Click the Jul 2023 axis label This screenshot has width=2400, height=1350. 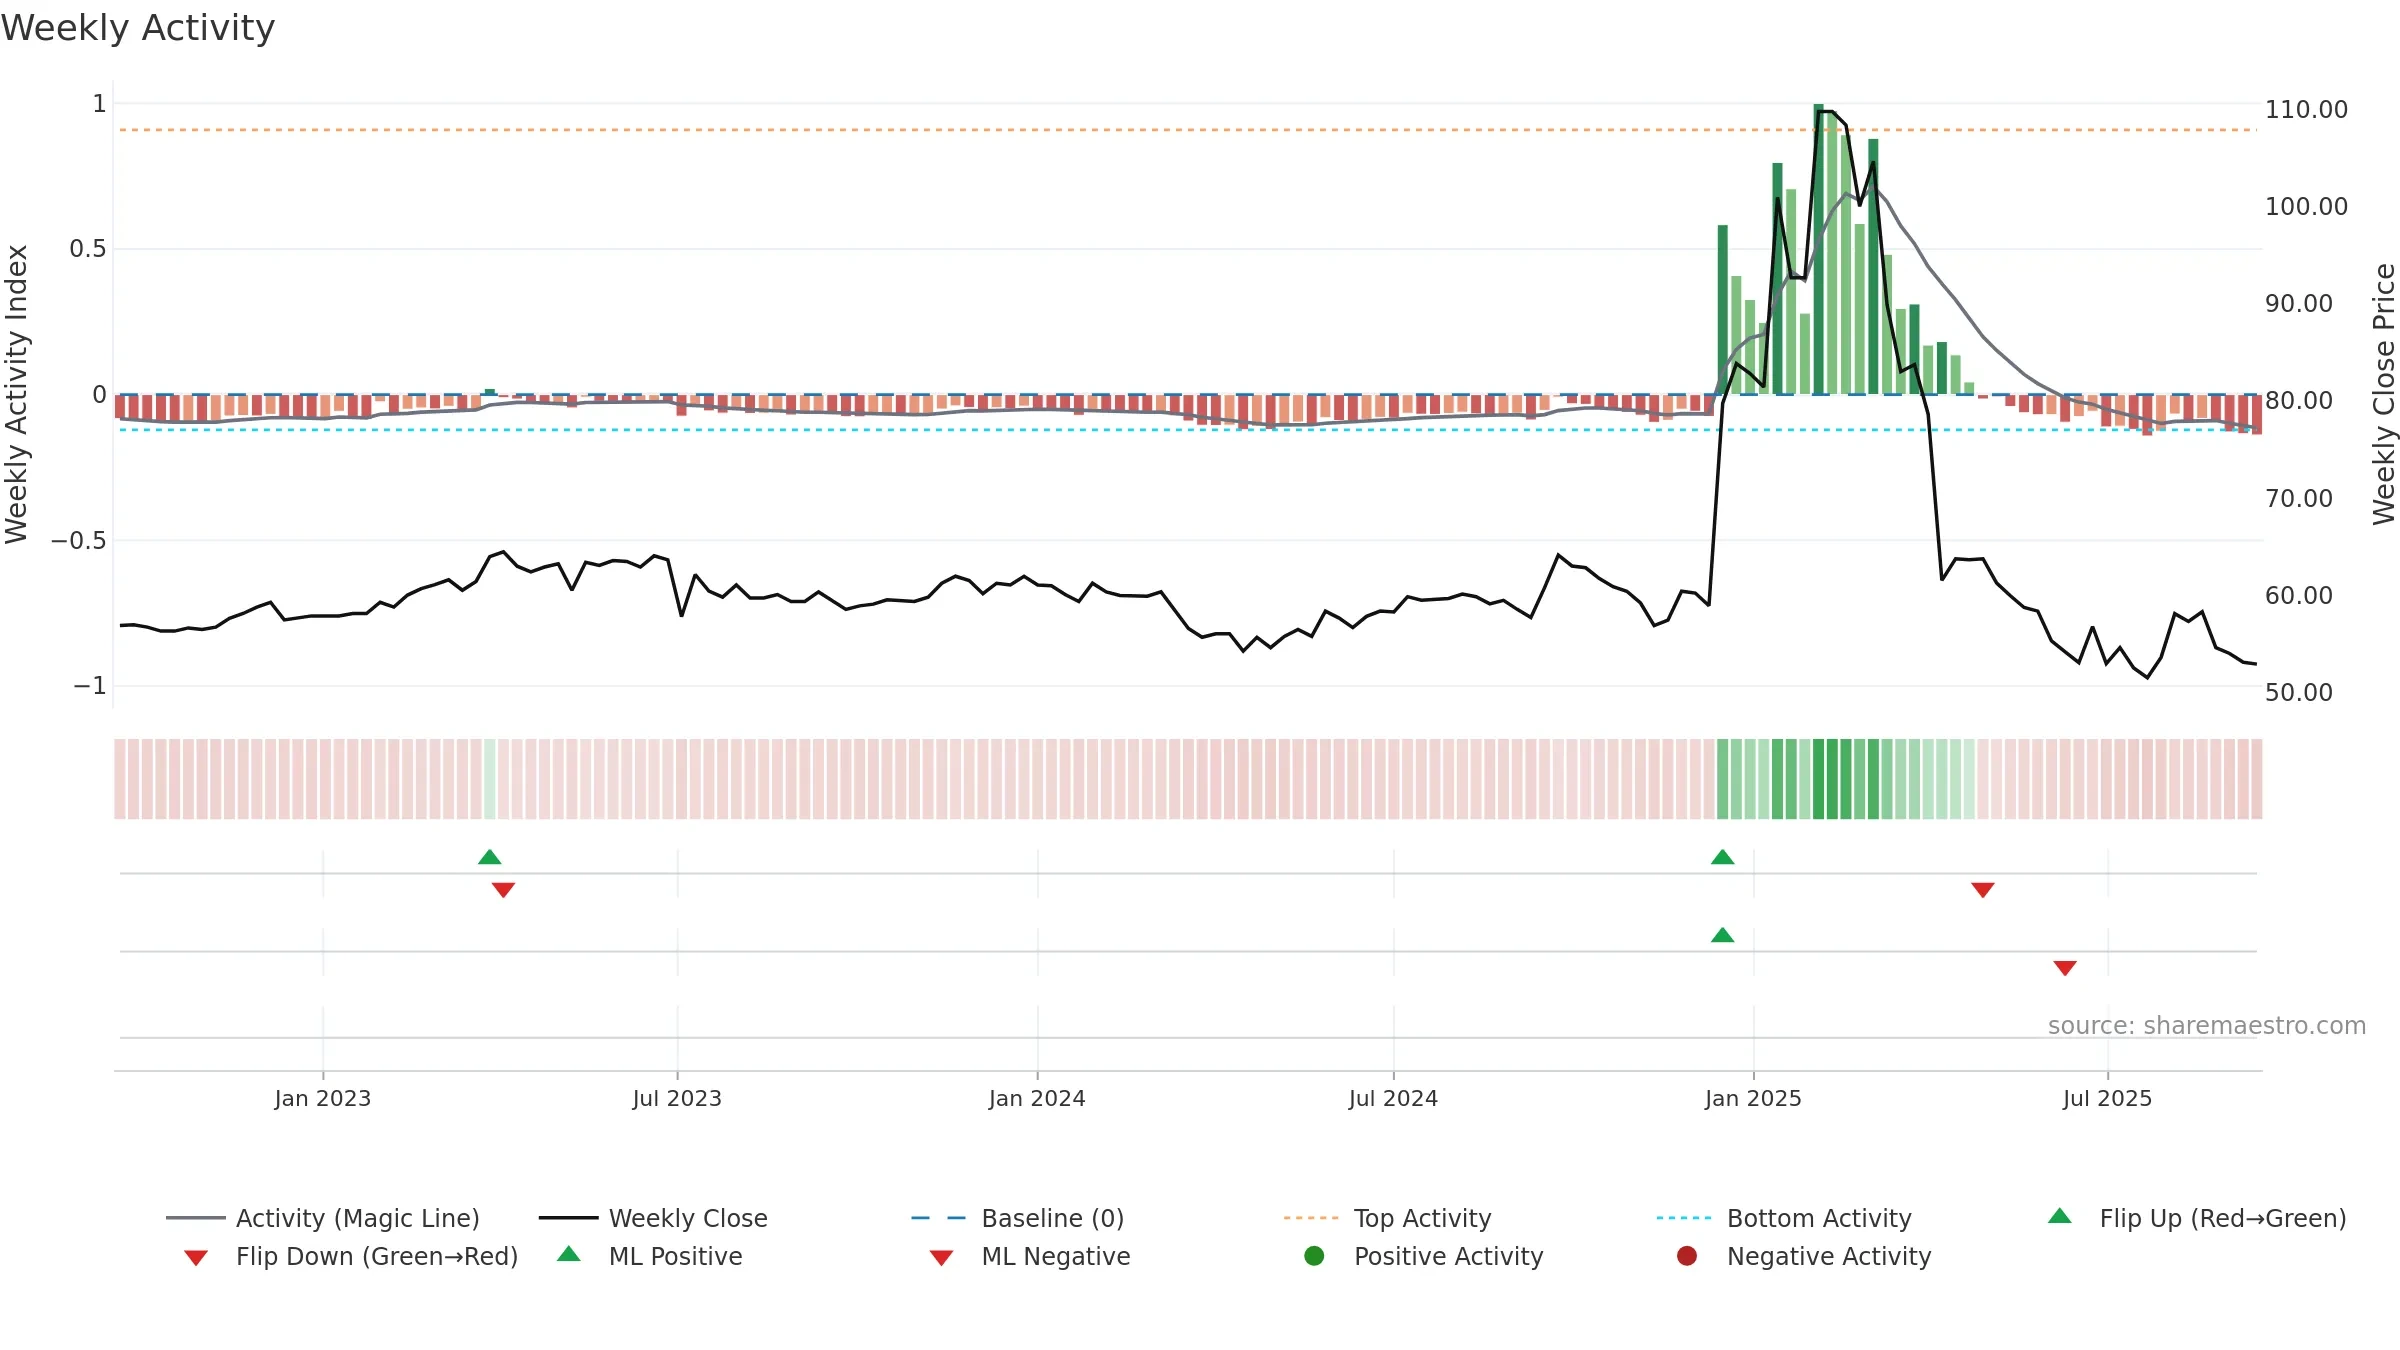(x=677, y=1098)
